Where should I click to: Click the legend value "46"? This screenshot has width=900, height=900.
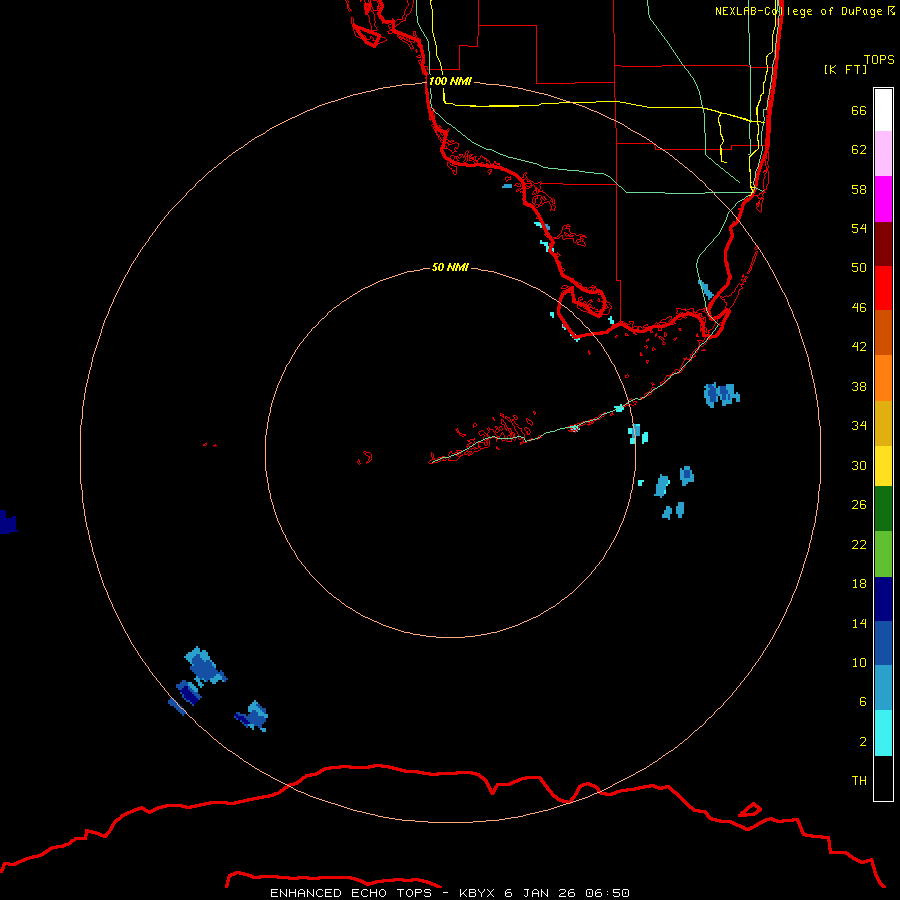click(859, 308)
